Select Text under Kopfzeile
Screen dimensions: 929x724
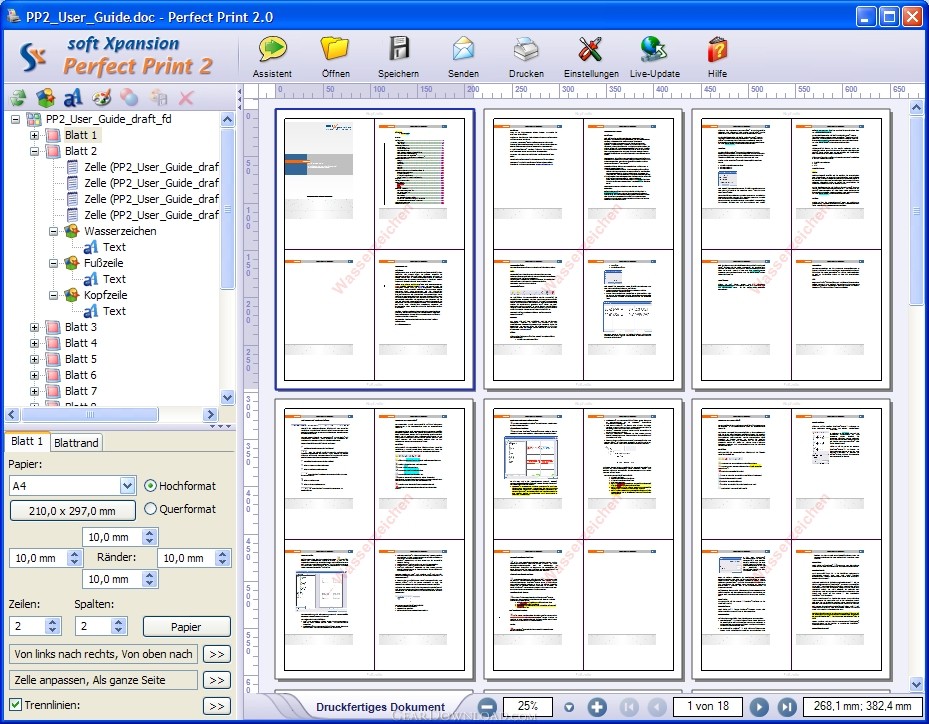pos(114,311)
